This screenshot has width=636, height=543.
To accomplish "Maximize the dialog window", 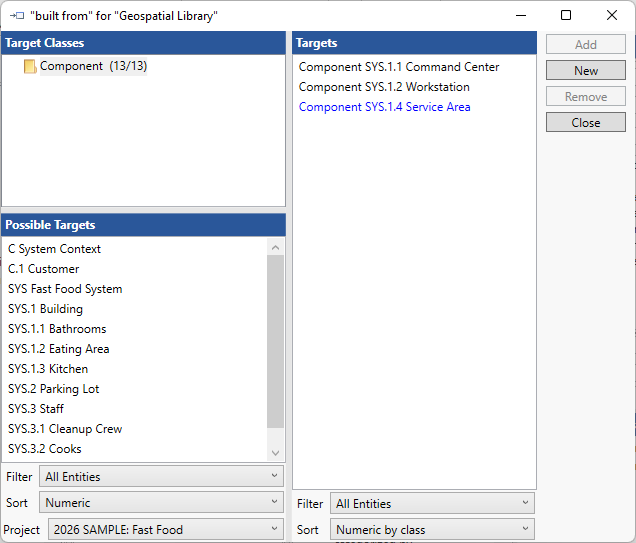I will tap(566, 15).
